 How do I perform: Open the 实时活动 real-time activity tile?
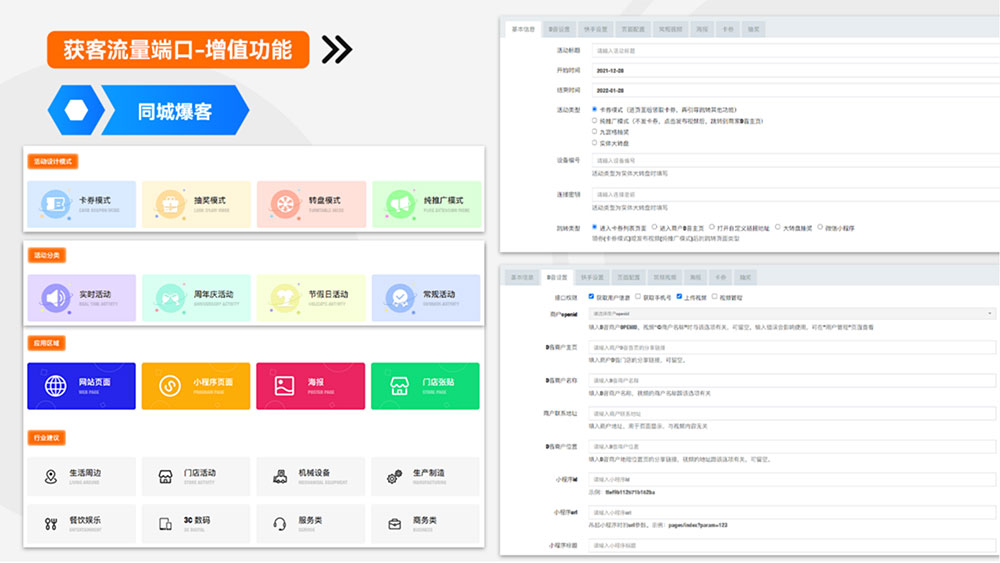click(82, 297)
